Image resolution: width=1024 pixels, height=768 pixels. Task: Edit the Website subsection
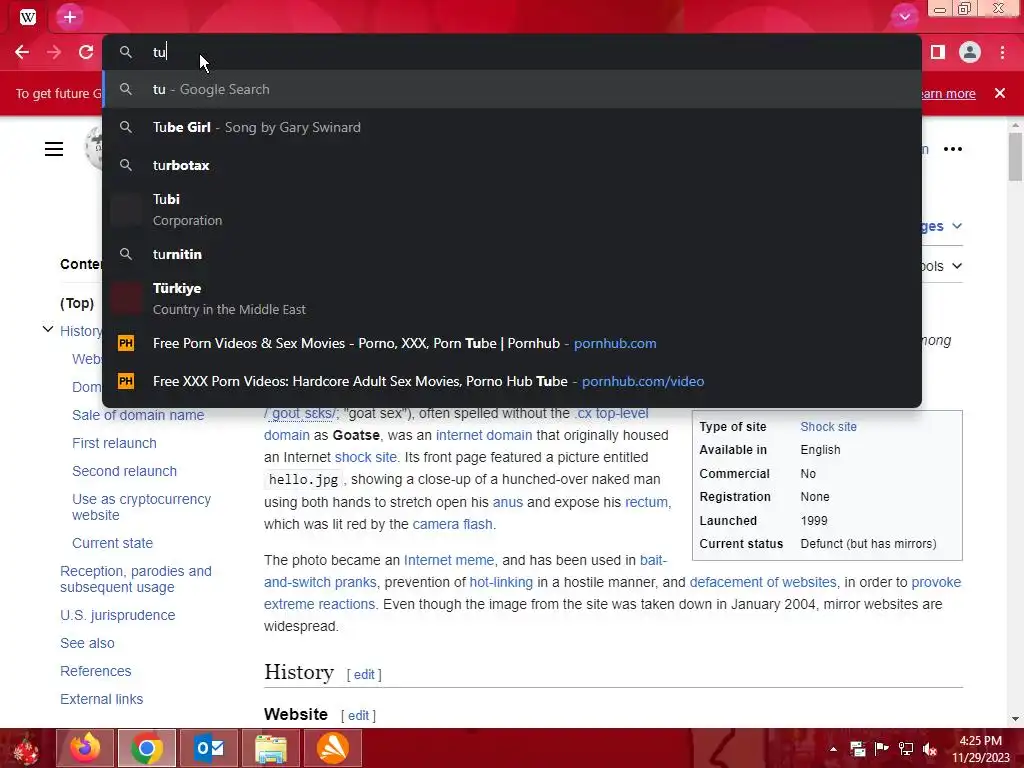click(x=358, y=716)
